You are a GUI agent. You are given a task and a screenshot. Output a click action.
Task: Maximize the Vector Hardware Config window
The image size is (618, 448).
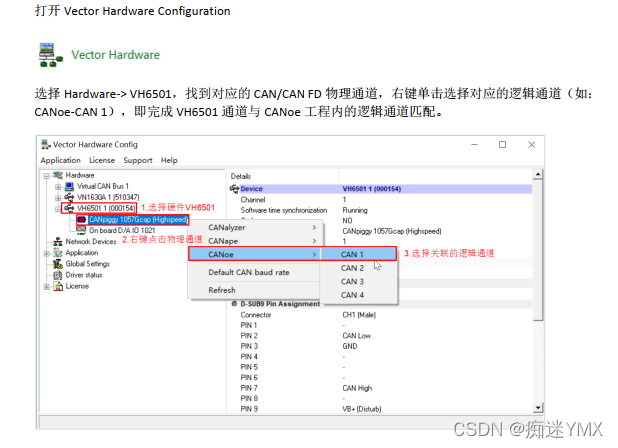(x=503, y=145)
